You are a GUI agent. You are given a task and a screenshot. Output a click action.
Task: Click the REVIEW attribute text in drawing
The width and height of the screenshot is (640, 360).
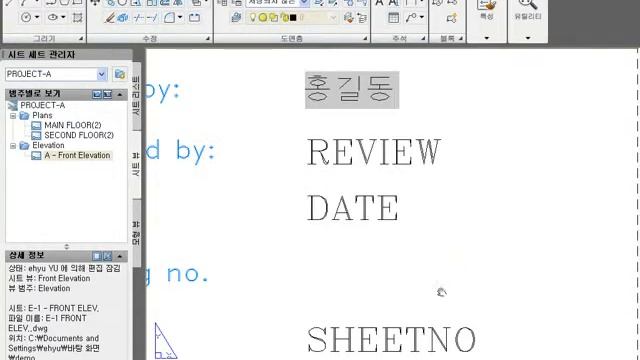pos(373,152)
